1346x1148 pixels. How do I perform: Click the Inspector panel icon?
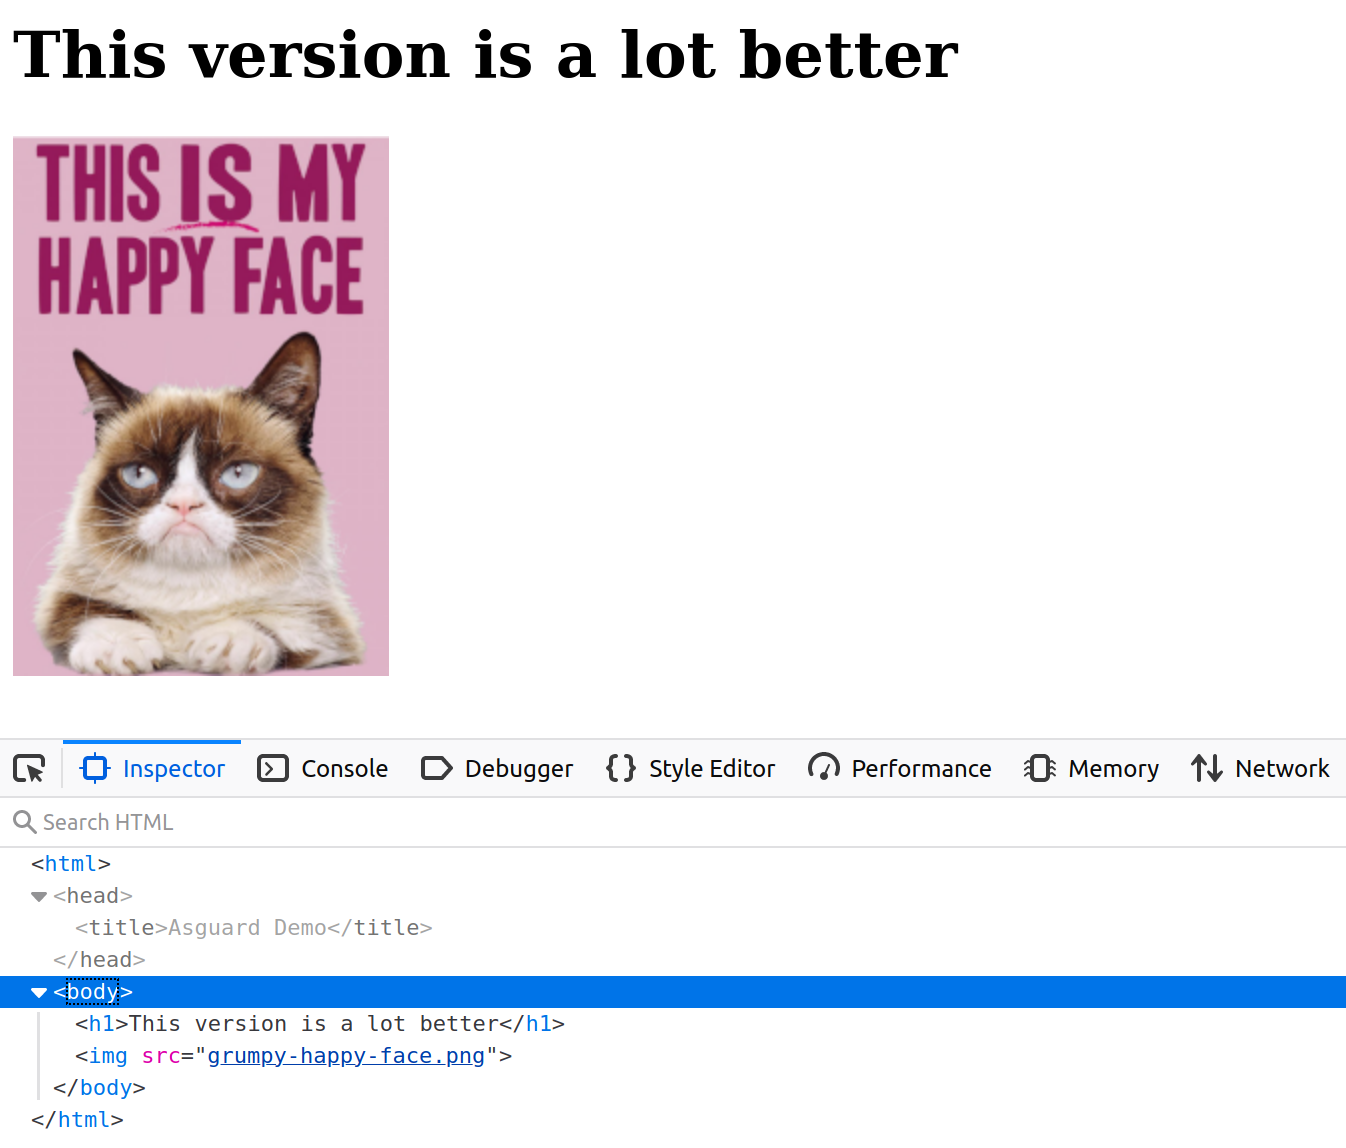click(x=94, y=768)
